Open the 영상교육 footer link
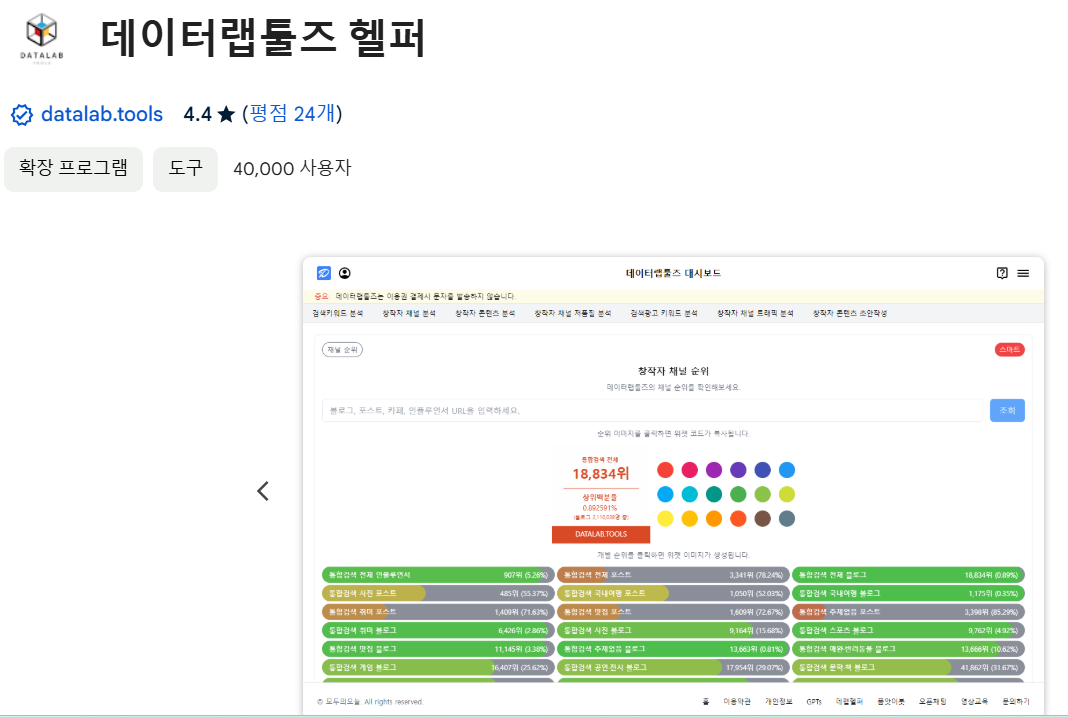 [x=974, y=701]
